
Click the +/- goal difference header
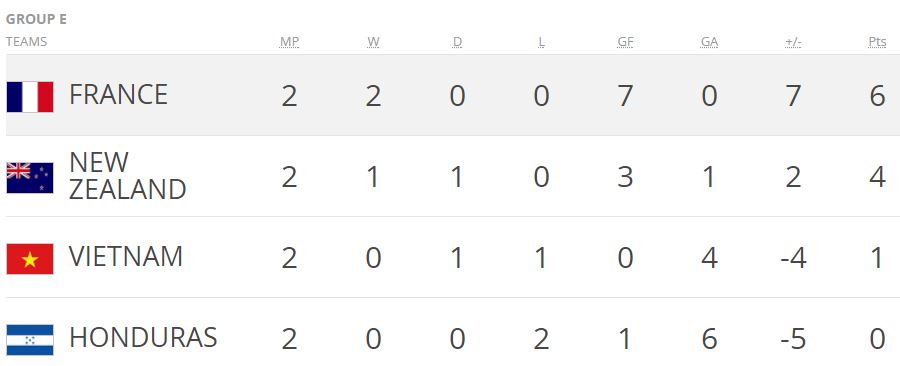pyautogui.click(x=793, y=42)
